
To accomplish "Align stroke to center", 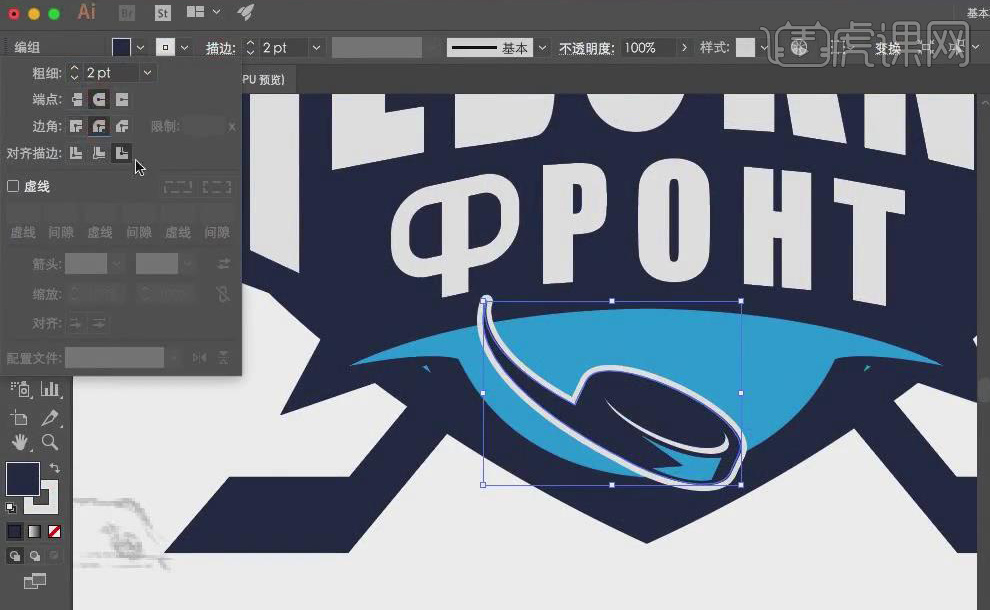I will pyautogui.click(x=76, y=153).
